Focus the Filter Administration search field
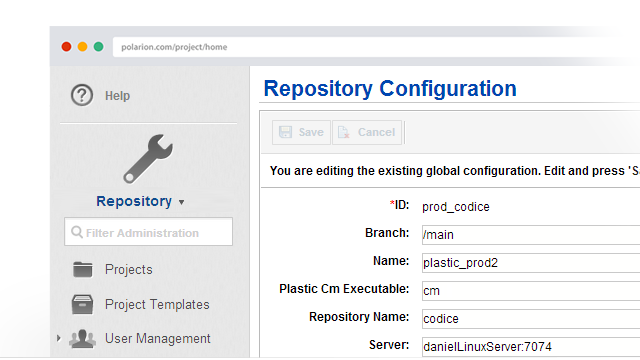 (x=149, y=232)
